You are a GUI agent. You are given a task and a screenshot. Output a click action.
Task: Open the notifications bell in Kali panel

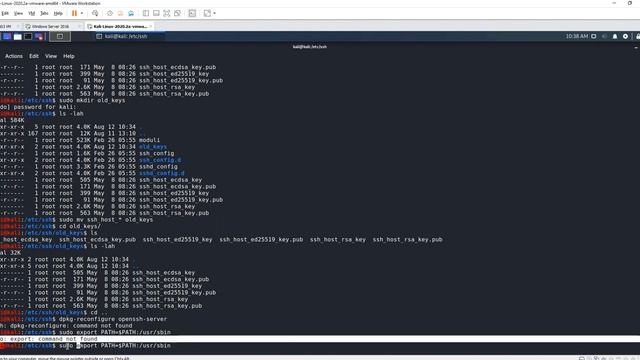(x=615, y=36)
